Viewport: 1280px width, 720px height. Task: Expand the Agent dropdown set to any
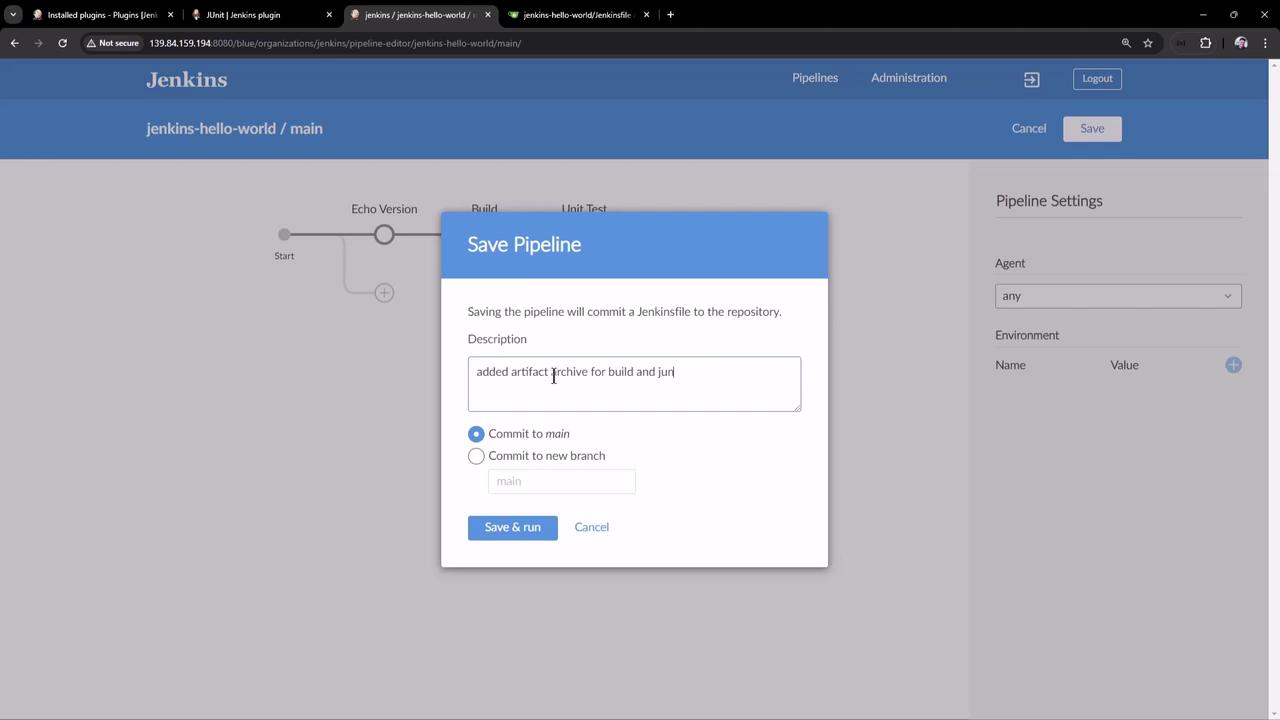point(1118,296)
